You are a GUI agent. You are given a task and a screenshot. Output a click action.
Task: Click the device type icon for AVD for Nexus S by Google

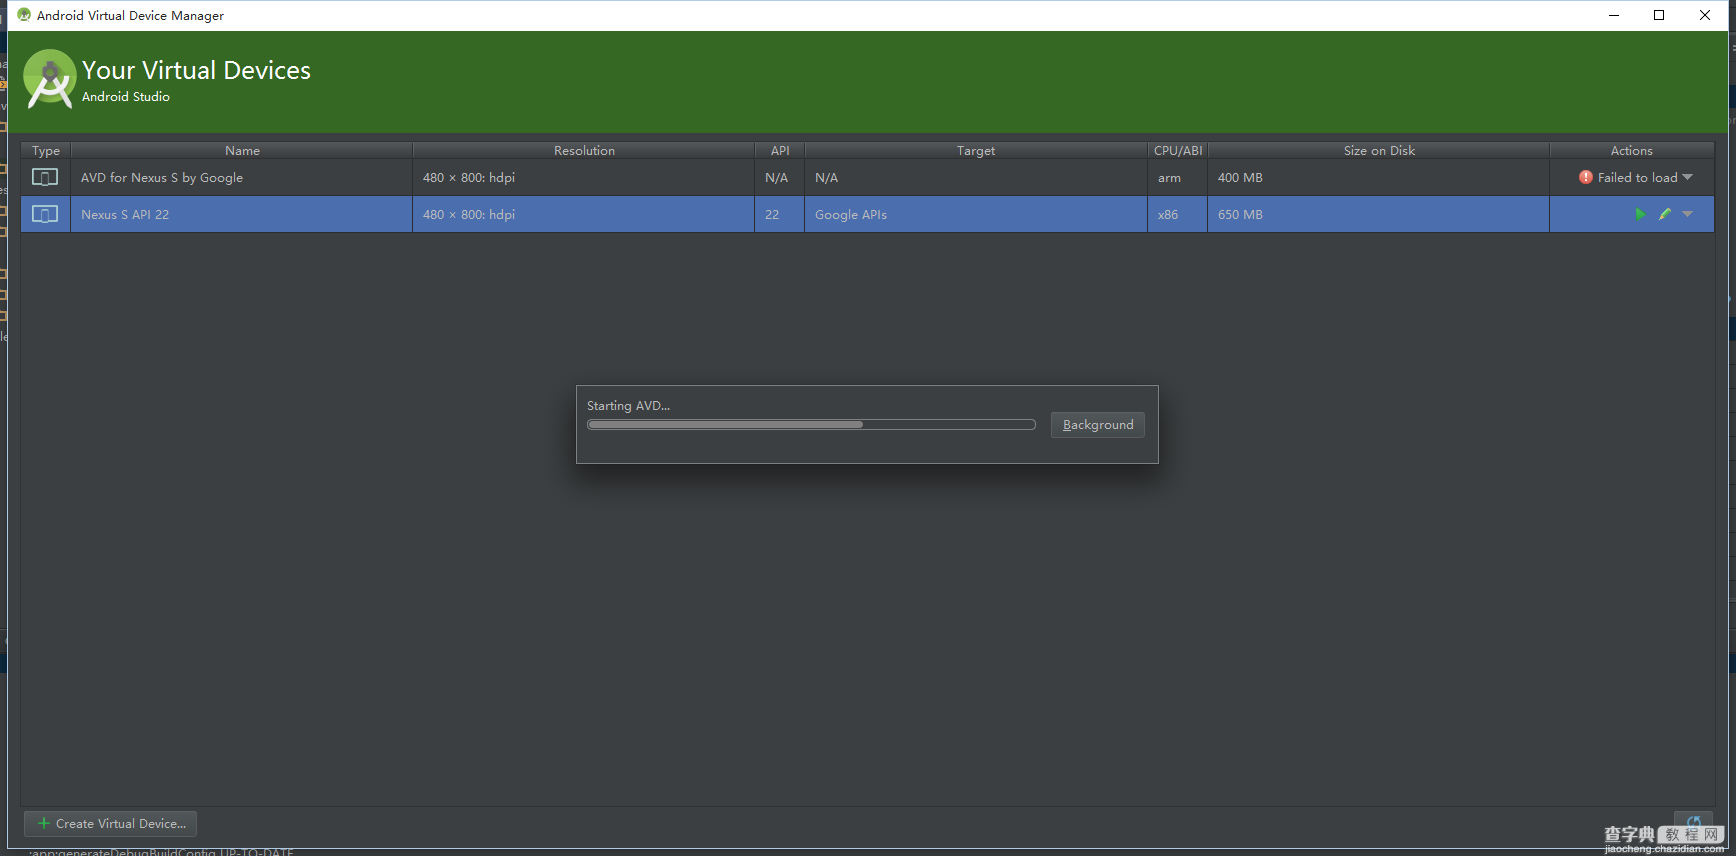[45, 177]
